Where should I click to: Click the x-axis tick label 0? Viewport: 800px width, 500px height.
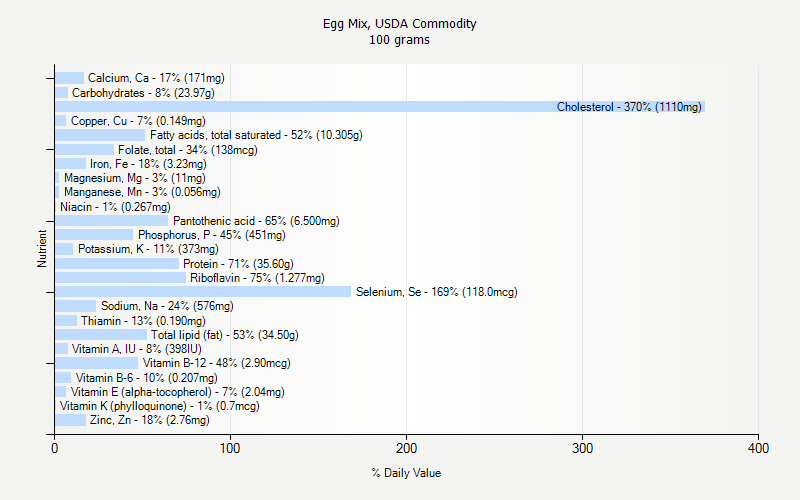click(55, 448)
